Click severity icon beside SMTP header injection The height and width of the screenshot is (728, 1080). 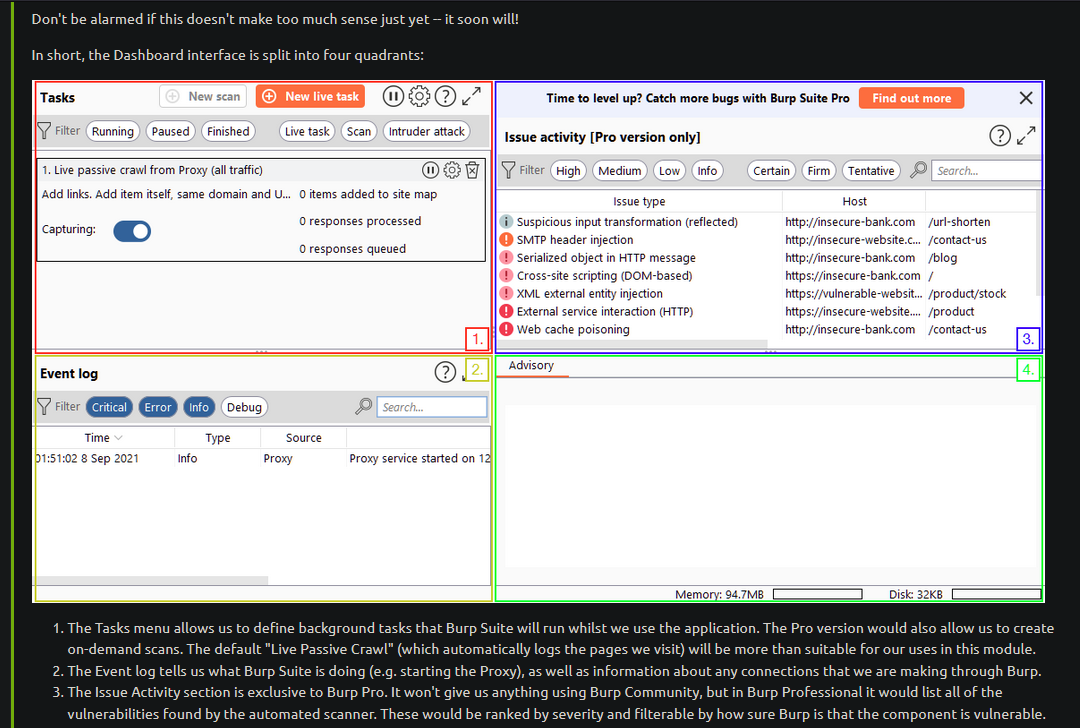[506, 240]
